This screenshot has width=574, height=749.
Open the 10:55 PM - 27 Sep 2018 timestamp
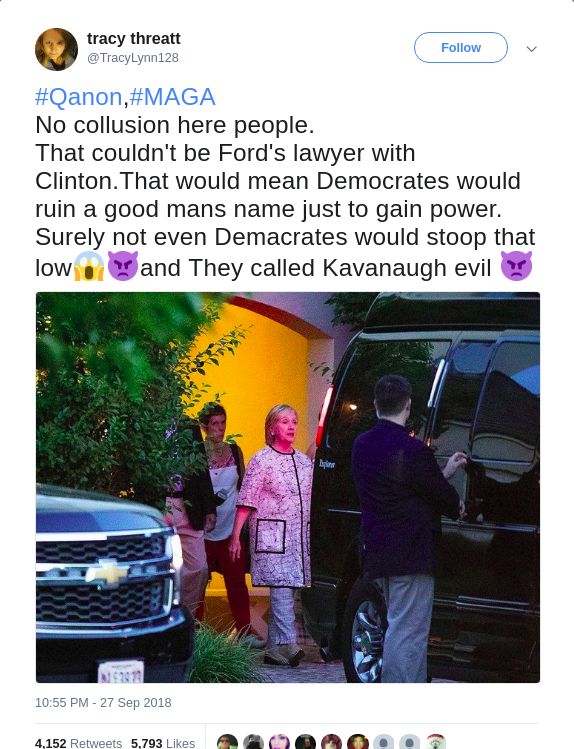[x=103, y=703]
